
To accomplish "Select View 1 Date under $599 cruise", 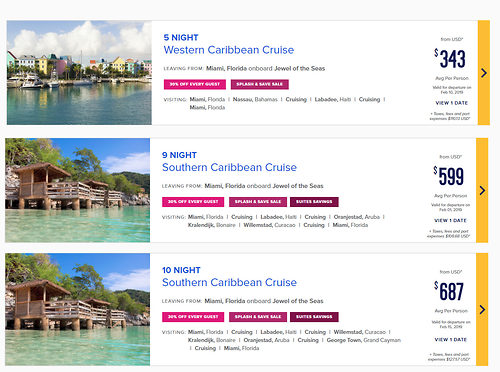I will click(450, 220).
